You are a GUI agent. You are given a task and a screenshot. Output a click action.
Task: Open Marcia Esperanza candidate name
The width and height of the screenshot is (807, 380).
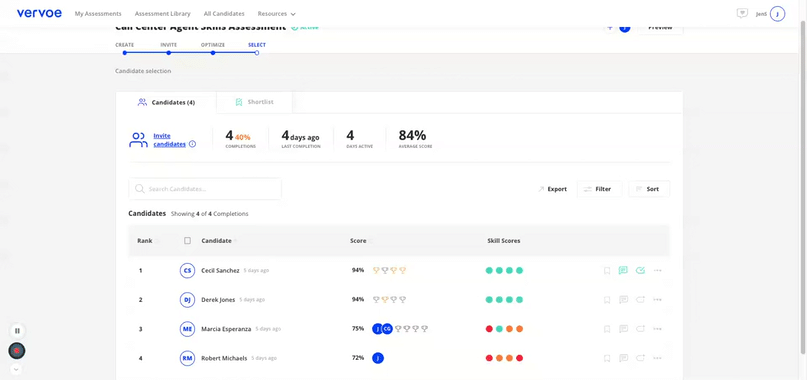(x=226, y=329)
